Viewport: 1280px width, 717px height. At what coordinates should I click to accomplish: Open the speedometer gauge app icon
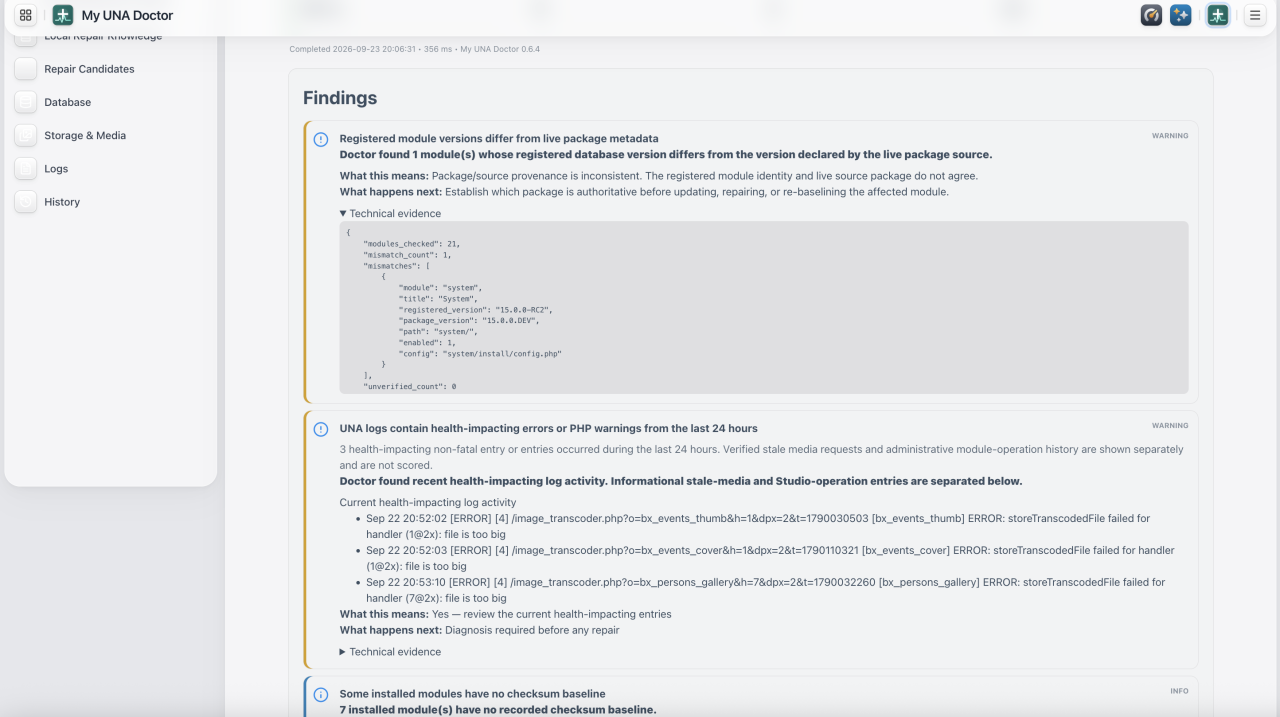tap(1151, 15)
